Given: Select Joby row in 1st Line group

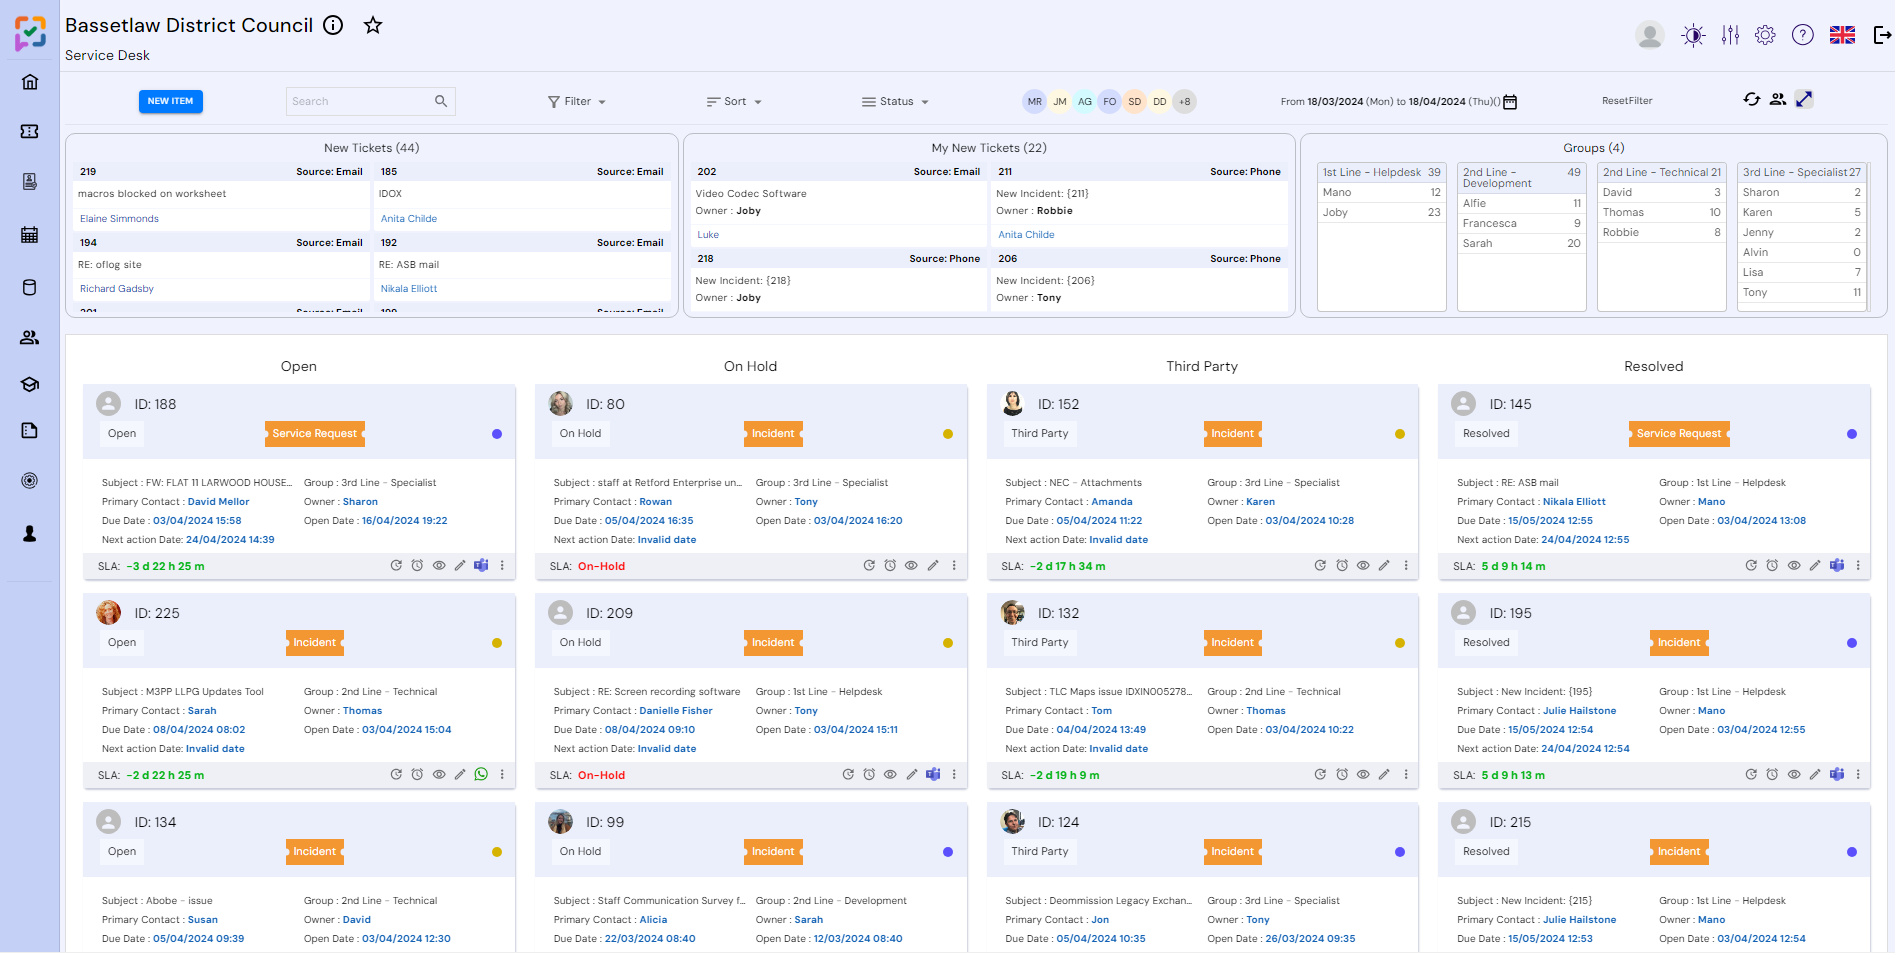Looking at the screenshot, I should [x=1382, y=212].
